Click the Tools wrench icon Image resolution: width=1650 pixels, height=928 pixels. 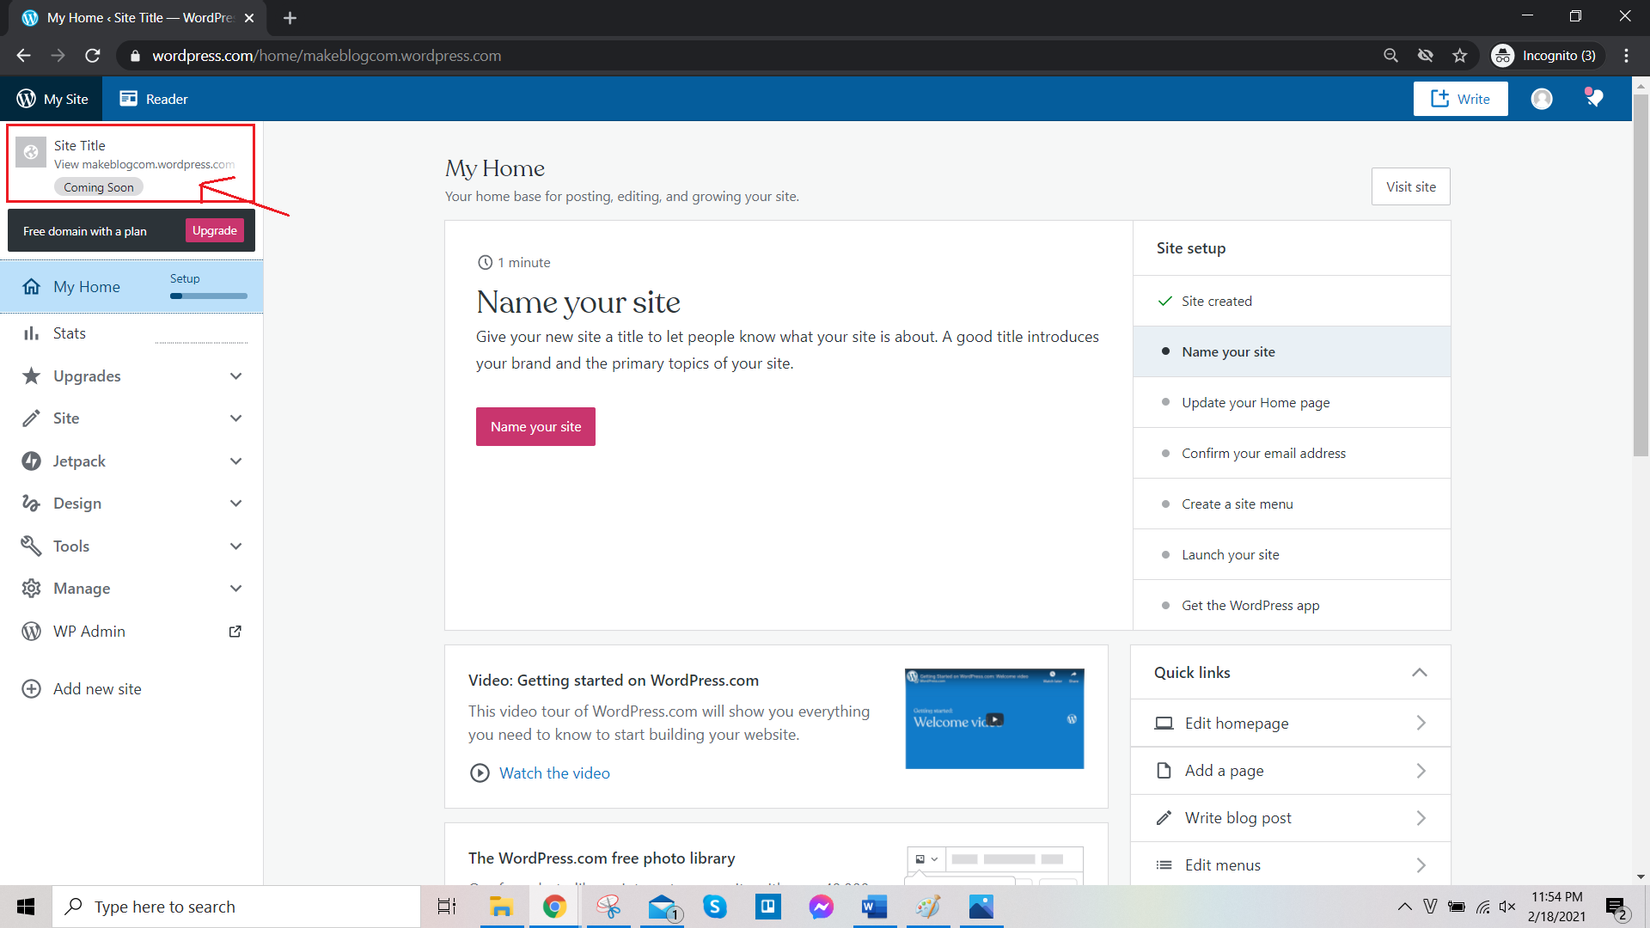click(x=32, y=546)
